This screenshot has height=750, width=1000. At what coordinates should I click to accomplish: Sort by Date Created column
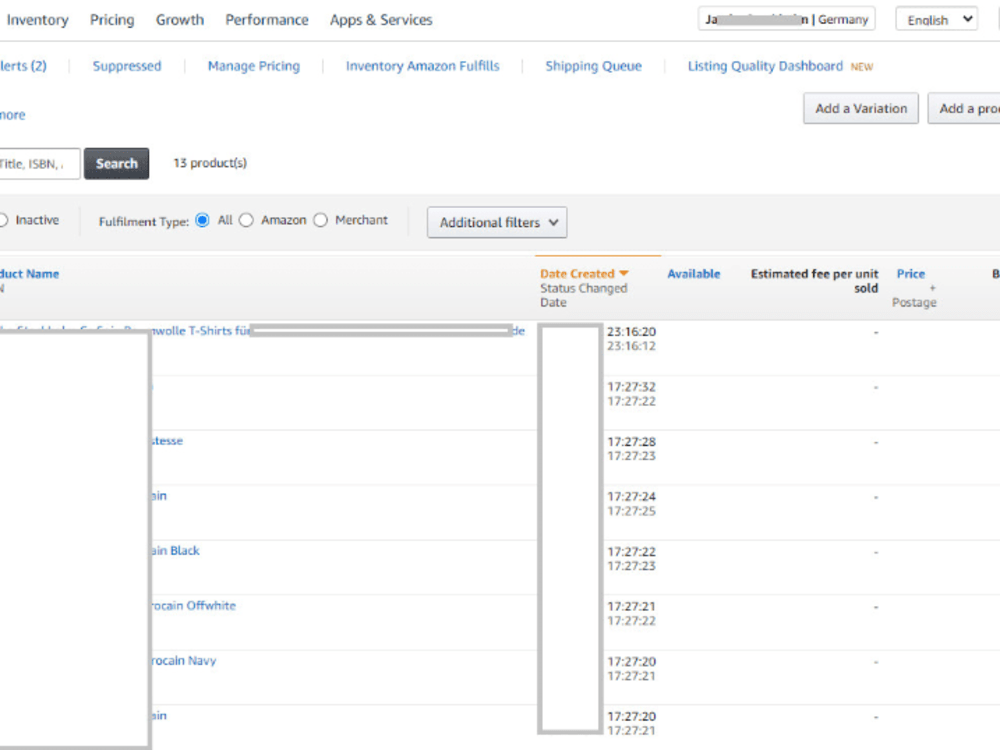(x=577, y=274)
